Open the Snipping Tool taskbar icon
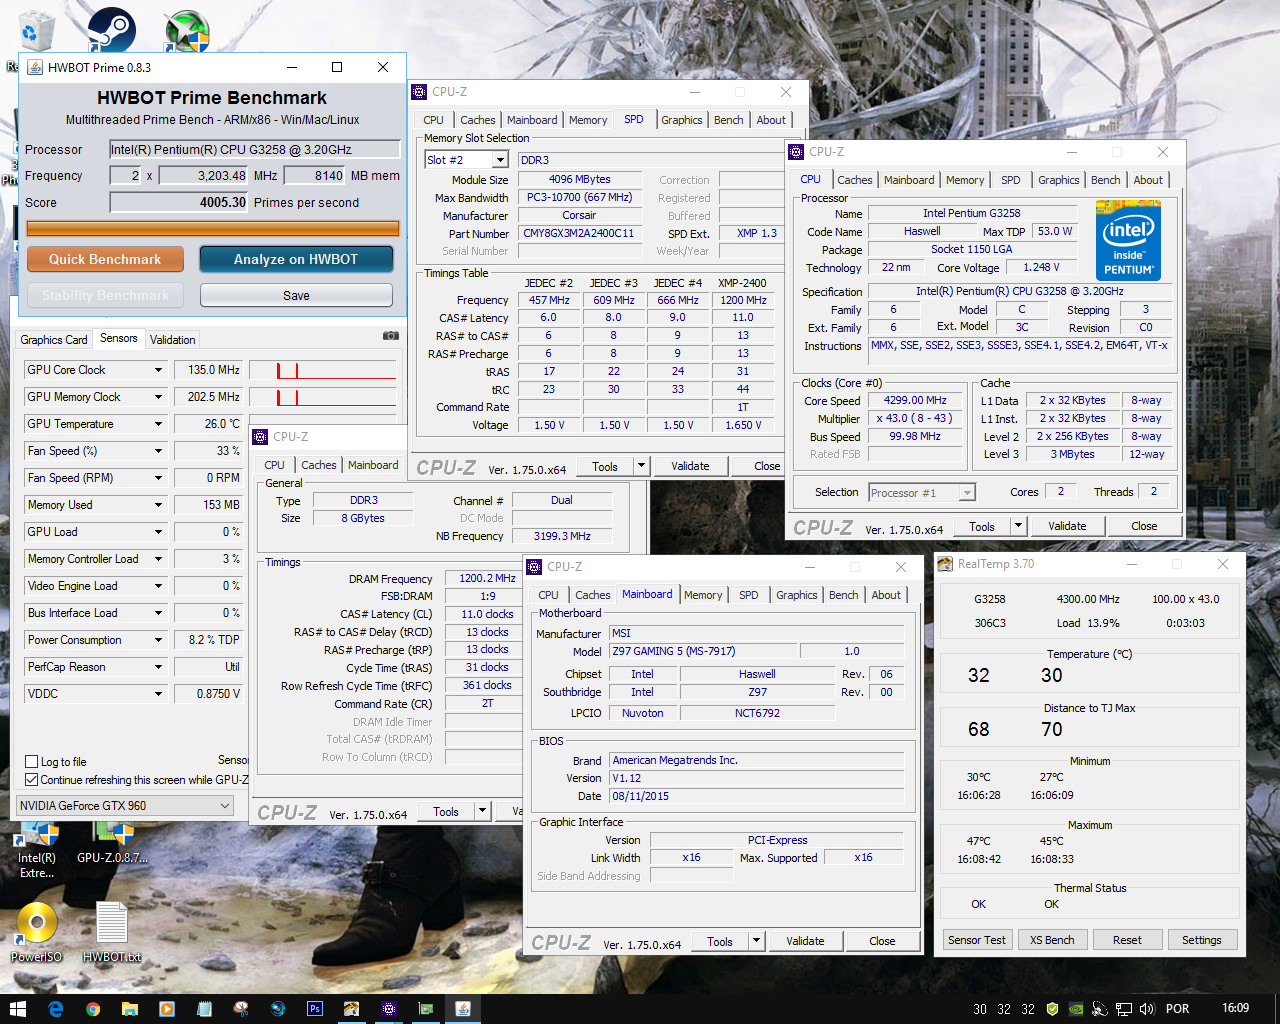 pos(241,1009)
